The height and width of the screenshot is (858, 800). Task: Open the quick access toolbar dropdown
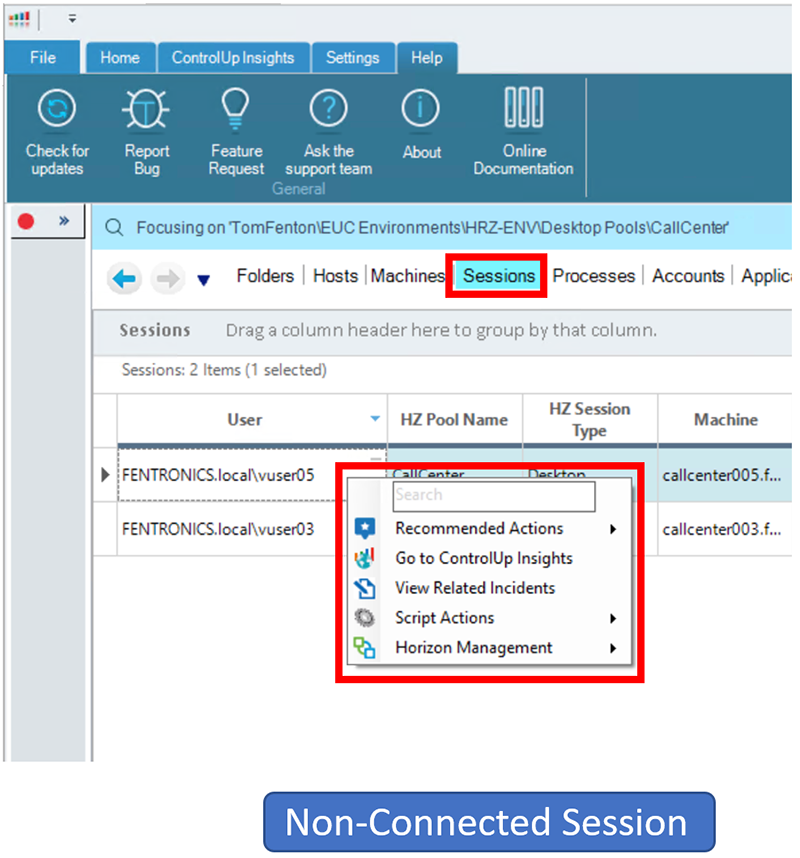pyautogui.click(x=72, y=19)
